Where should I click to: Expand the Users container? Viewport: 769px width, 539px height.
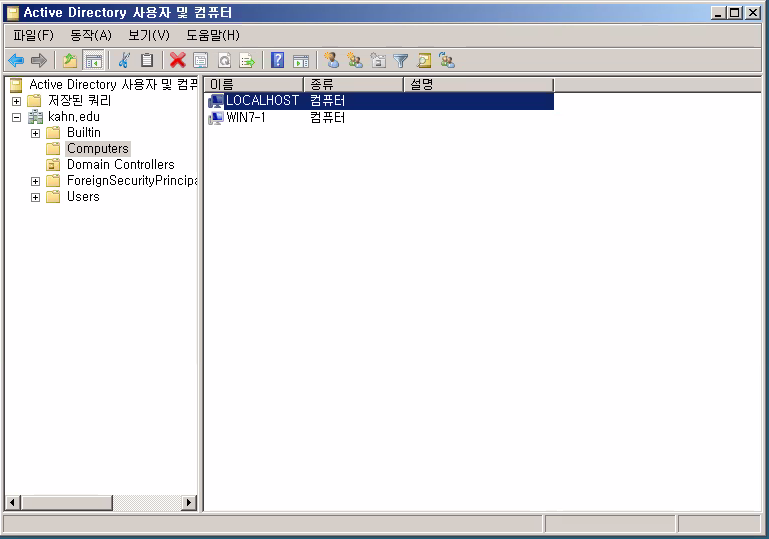[x=35, y=198]
